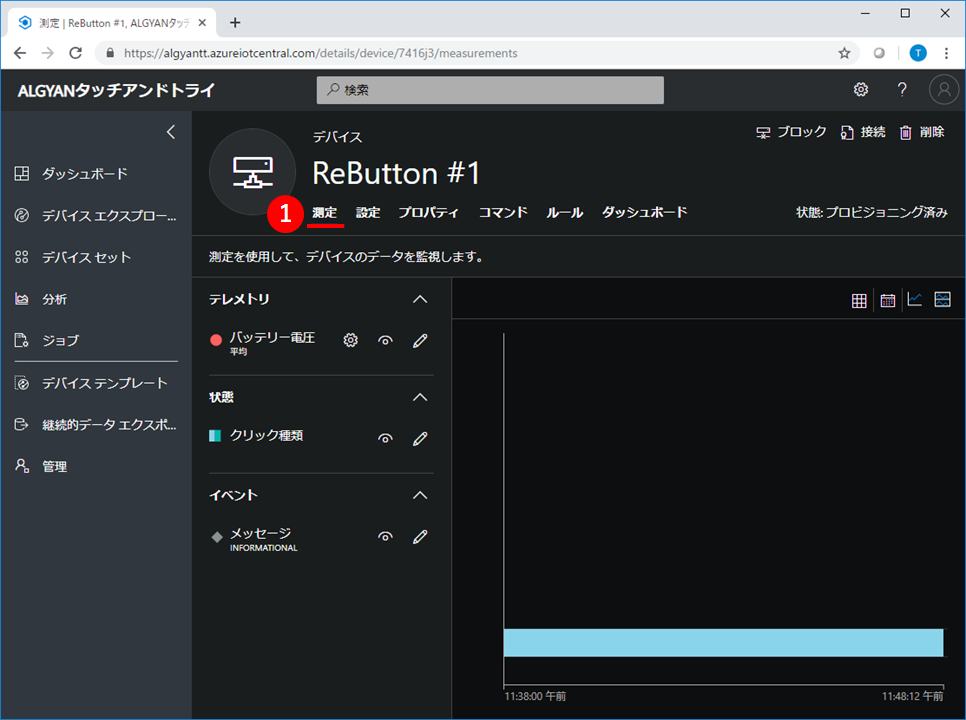The width and height of the screenshot is (966, 720).
Task: Click the 検索 search field
Action: 490,90
